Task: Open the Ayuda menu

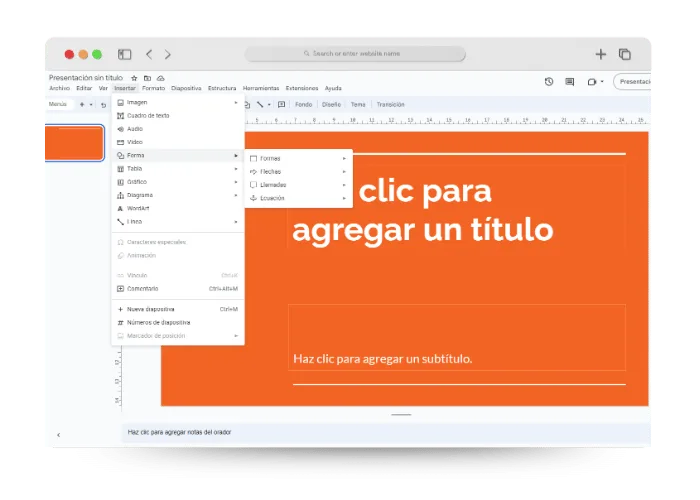Action: (x=333, y=88)
